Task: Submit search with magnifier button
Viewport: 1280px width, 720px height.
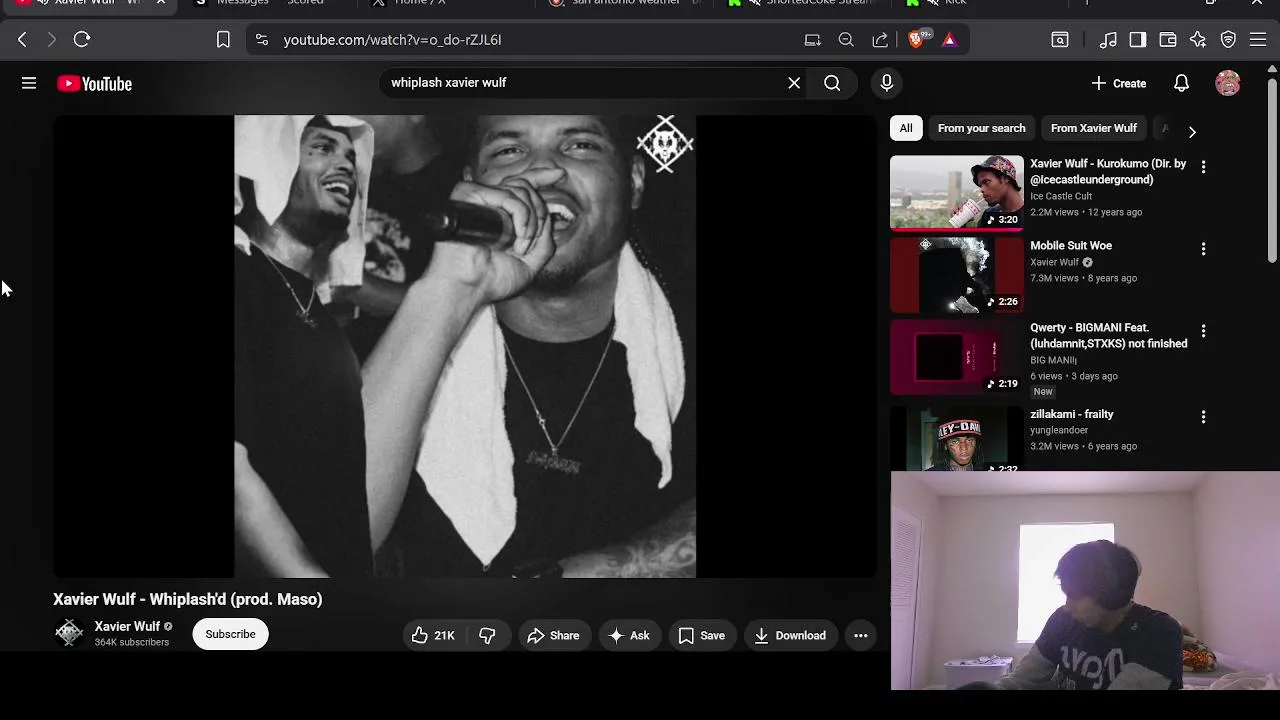Action: pyautogui.click(x=832, y=83)
